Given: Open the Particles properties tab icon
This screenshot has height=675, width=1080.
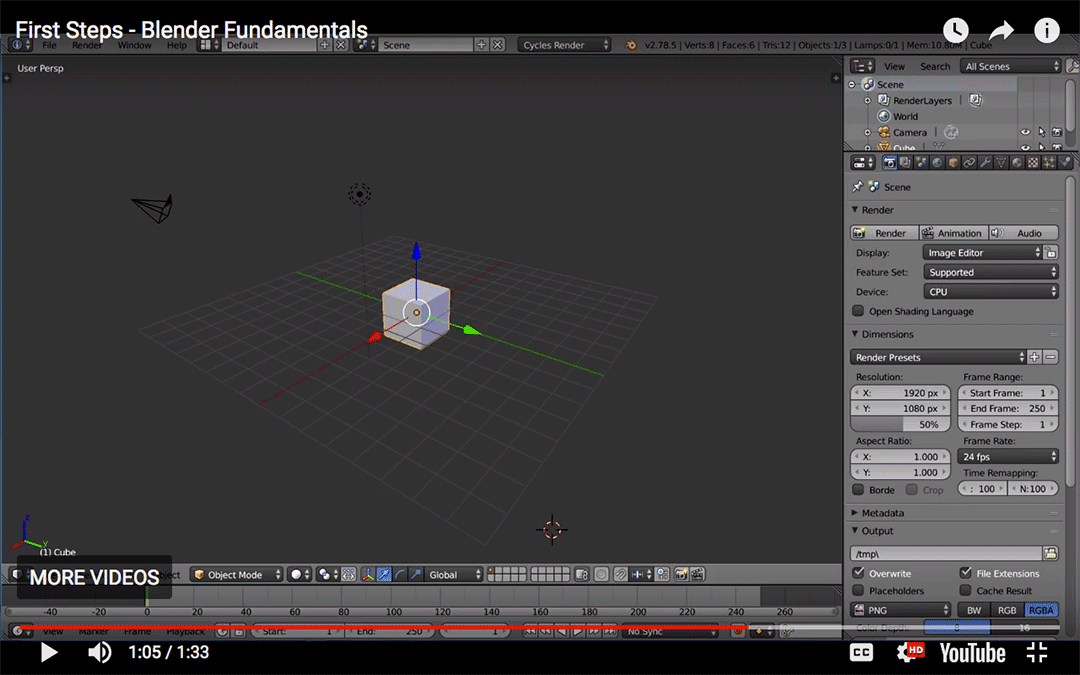Looking at the screenshot, I should click(1049, 163).
